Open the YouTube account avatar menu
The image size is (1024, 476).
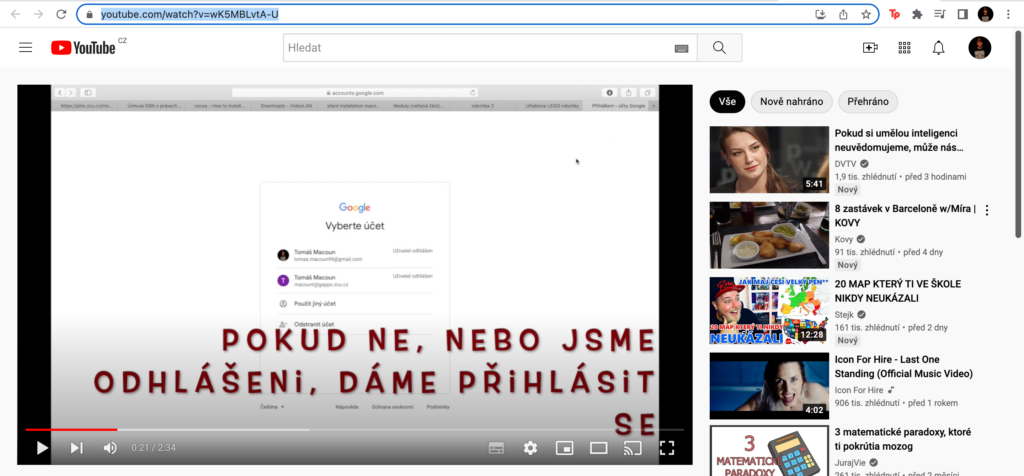(x=979, y=48)
